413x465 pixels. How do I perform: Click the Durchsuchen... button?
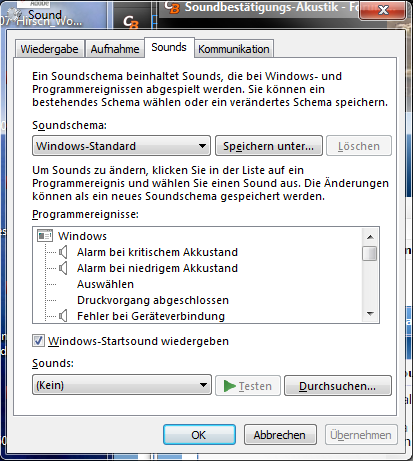point(338,386)
